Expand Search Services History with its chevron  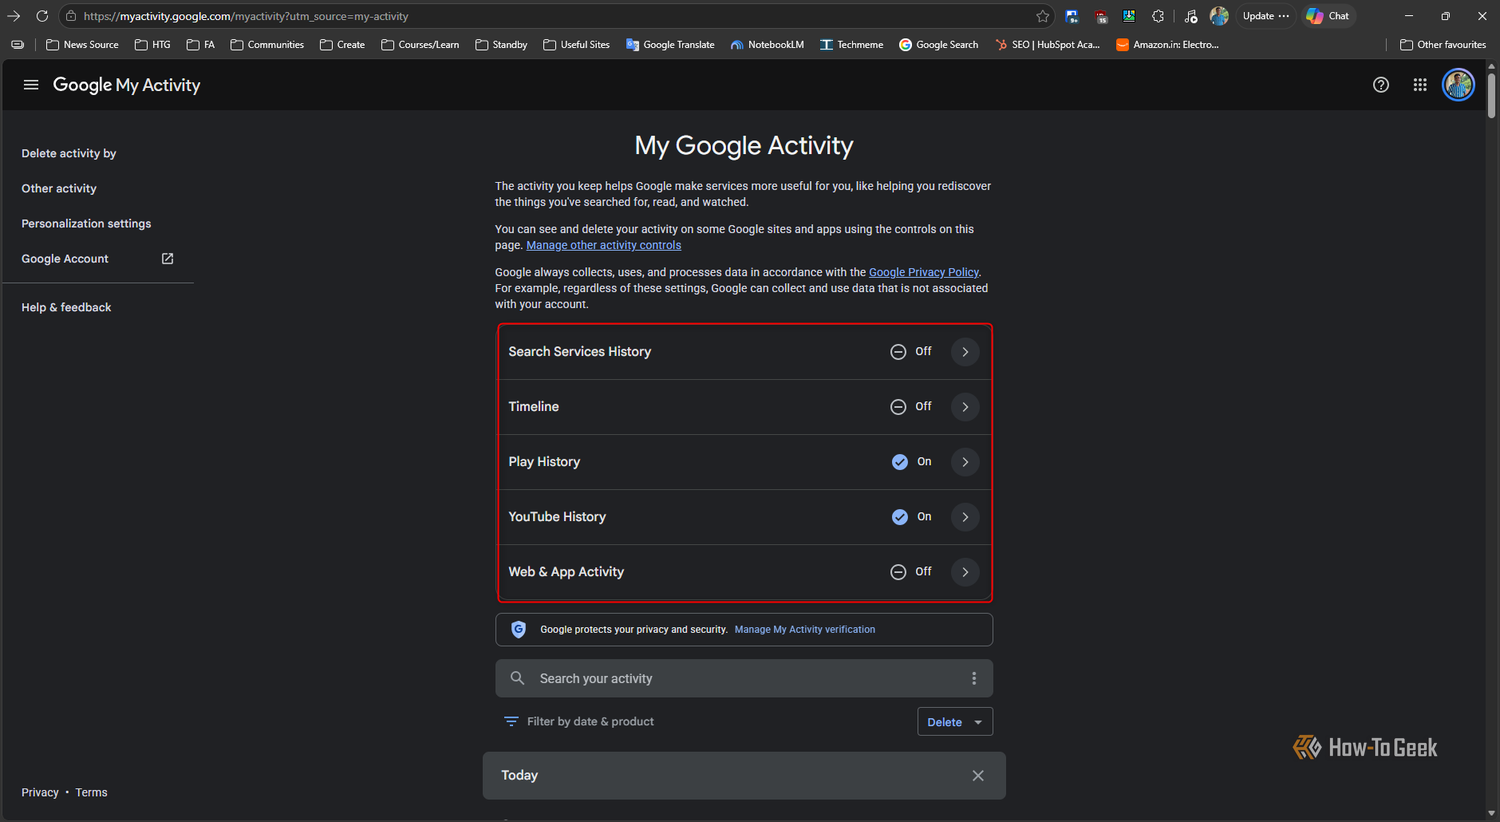(965, 352)
